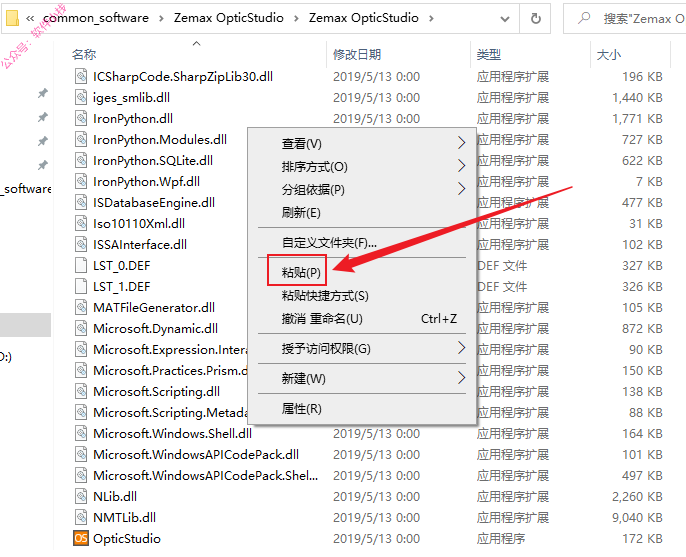Click the 1,771 KB size cell
The height and width of the screenshot is (557, 686).
pos(637,119)
